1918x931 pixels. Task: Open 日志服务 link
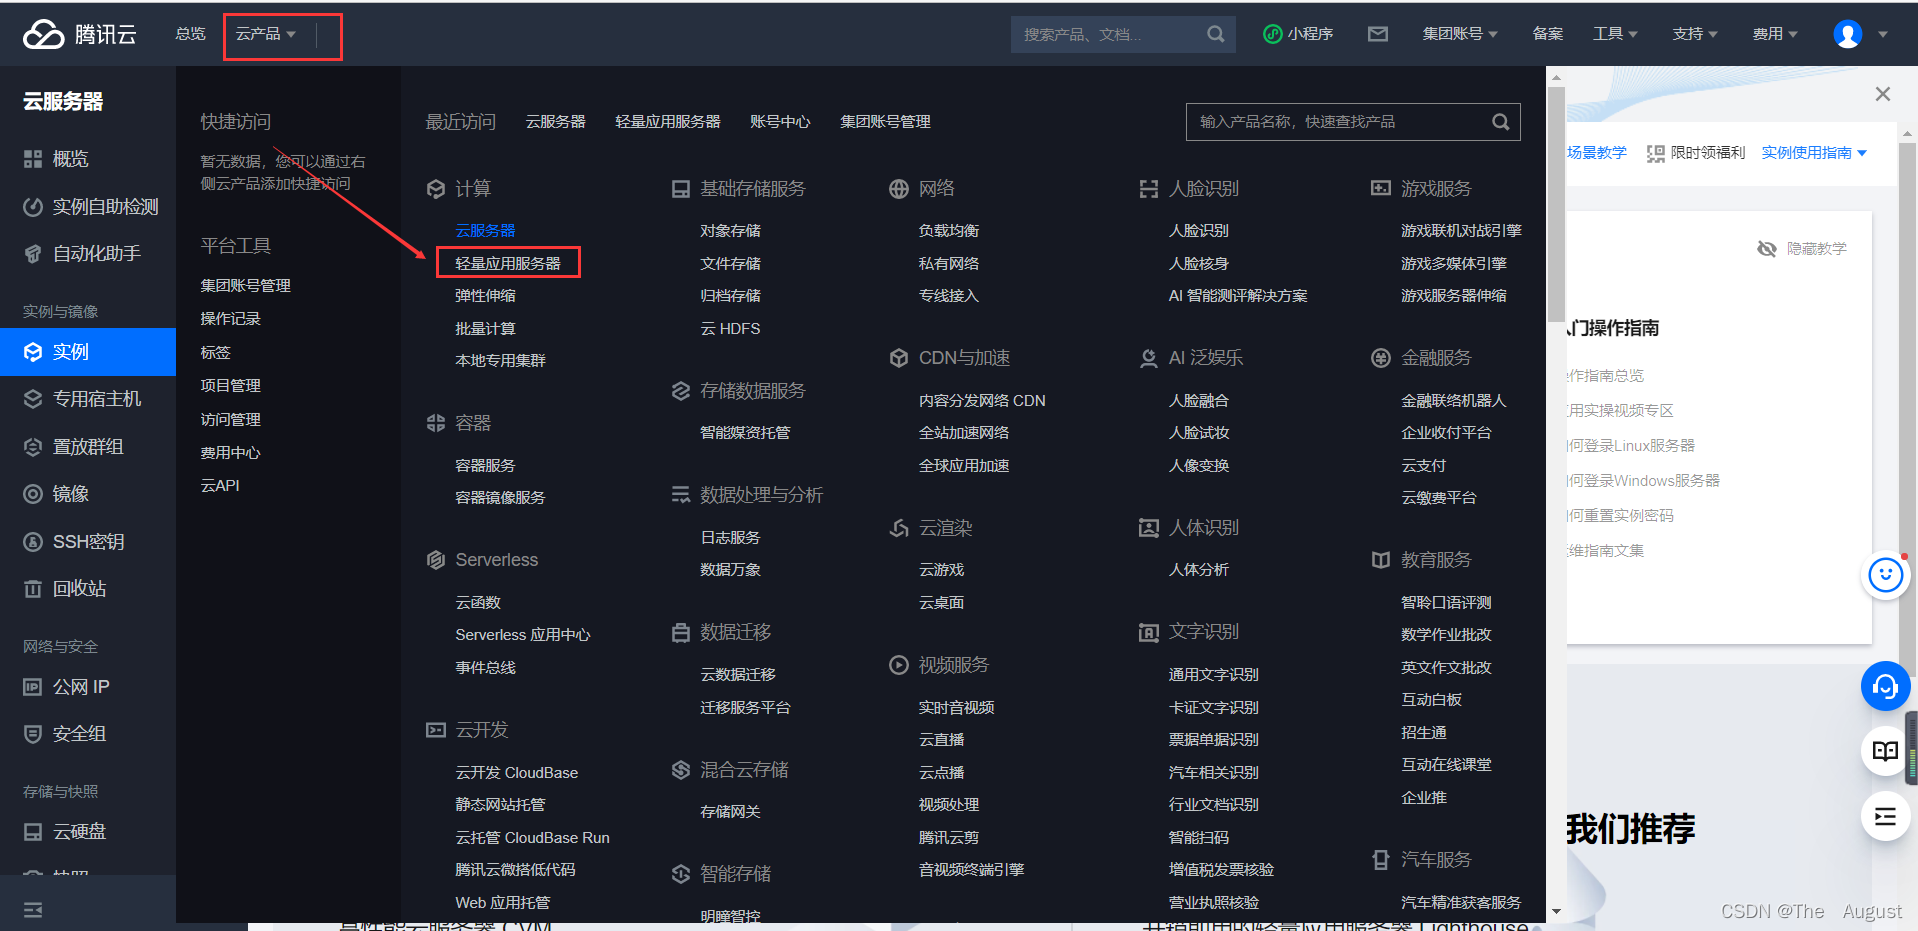point(730,538)
